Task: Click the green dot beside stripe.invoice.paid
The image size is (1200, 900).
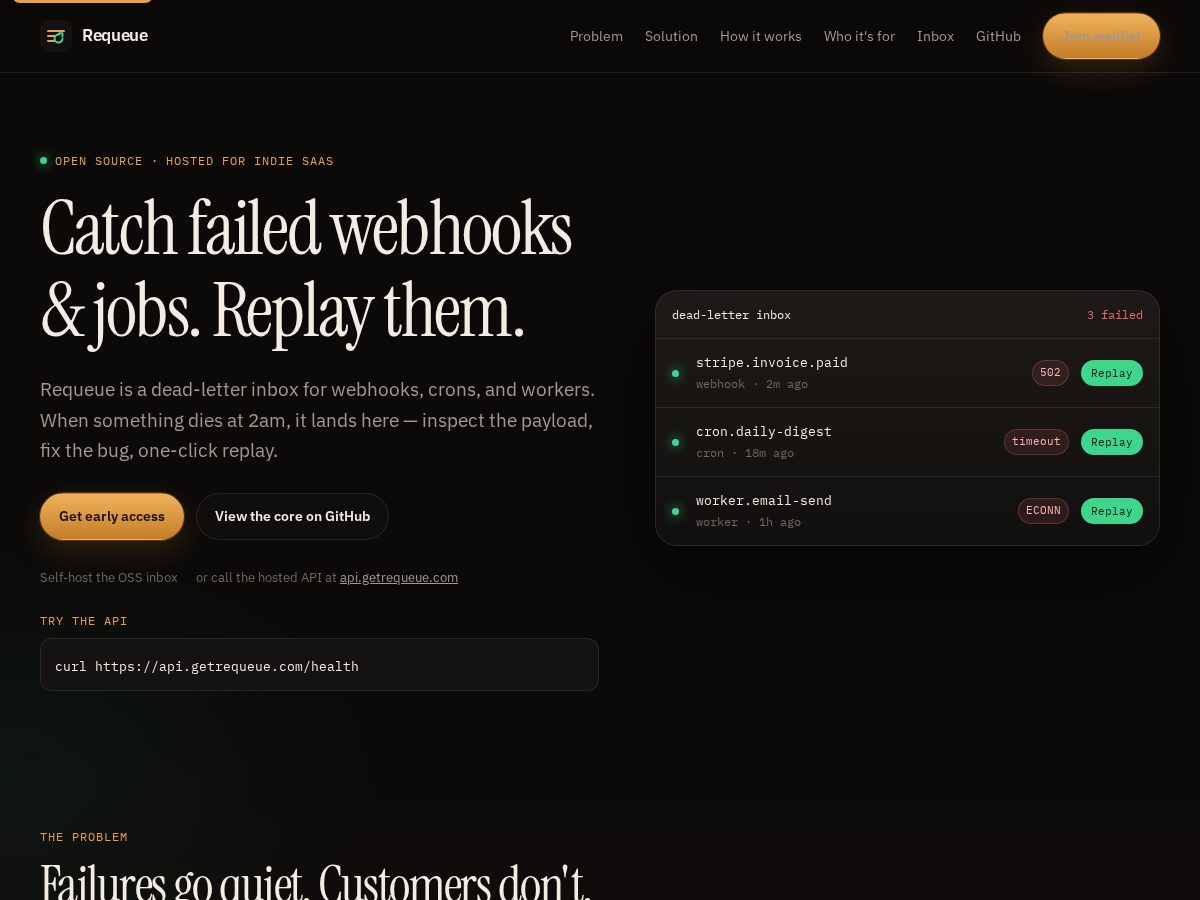Action: pos(675,373)
